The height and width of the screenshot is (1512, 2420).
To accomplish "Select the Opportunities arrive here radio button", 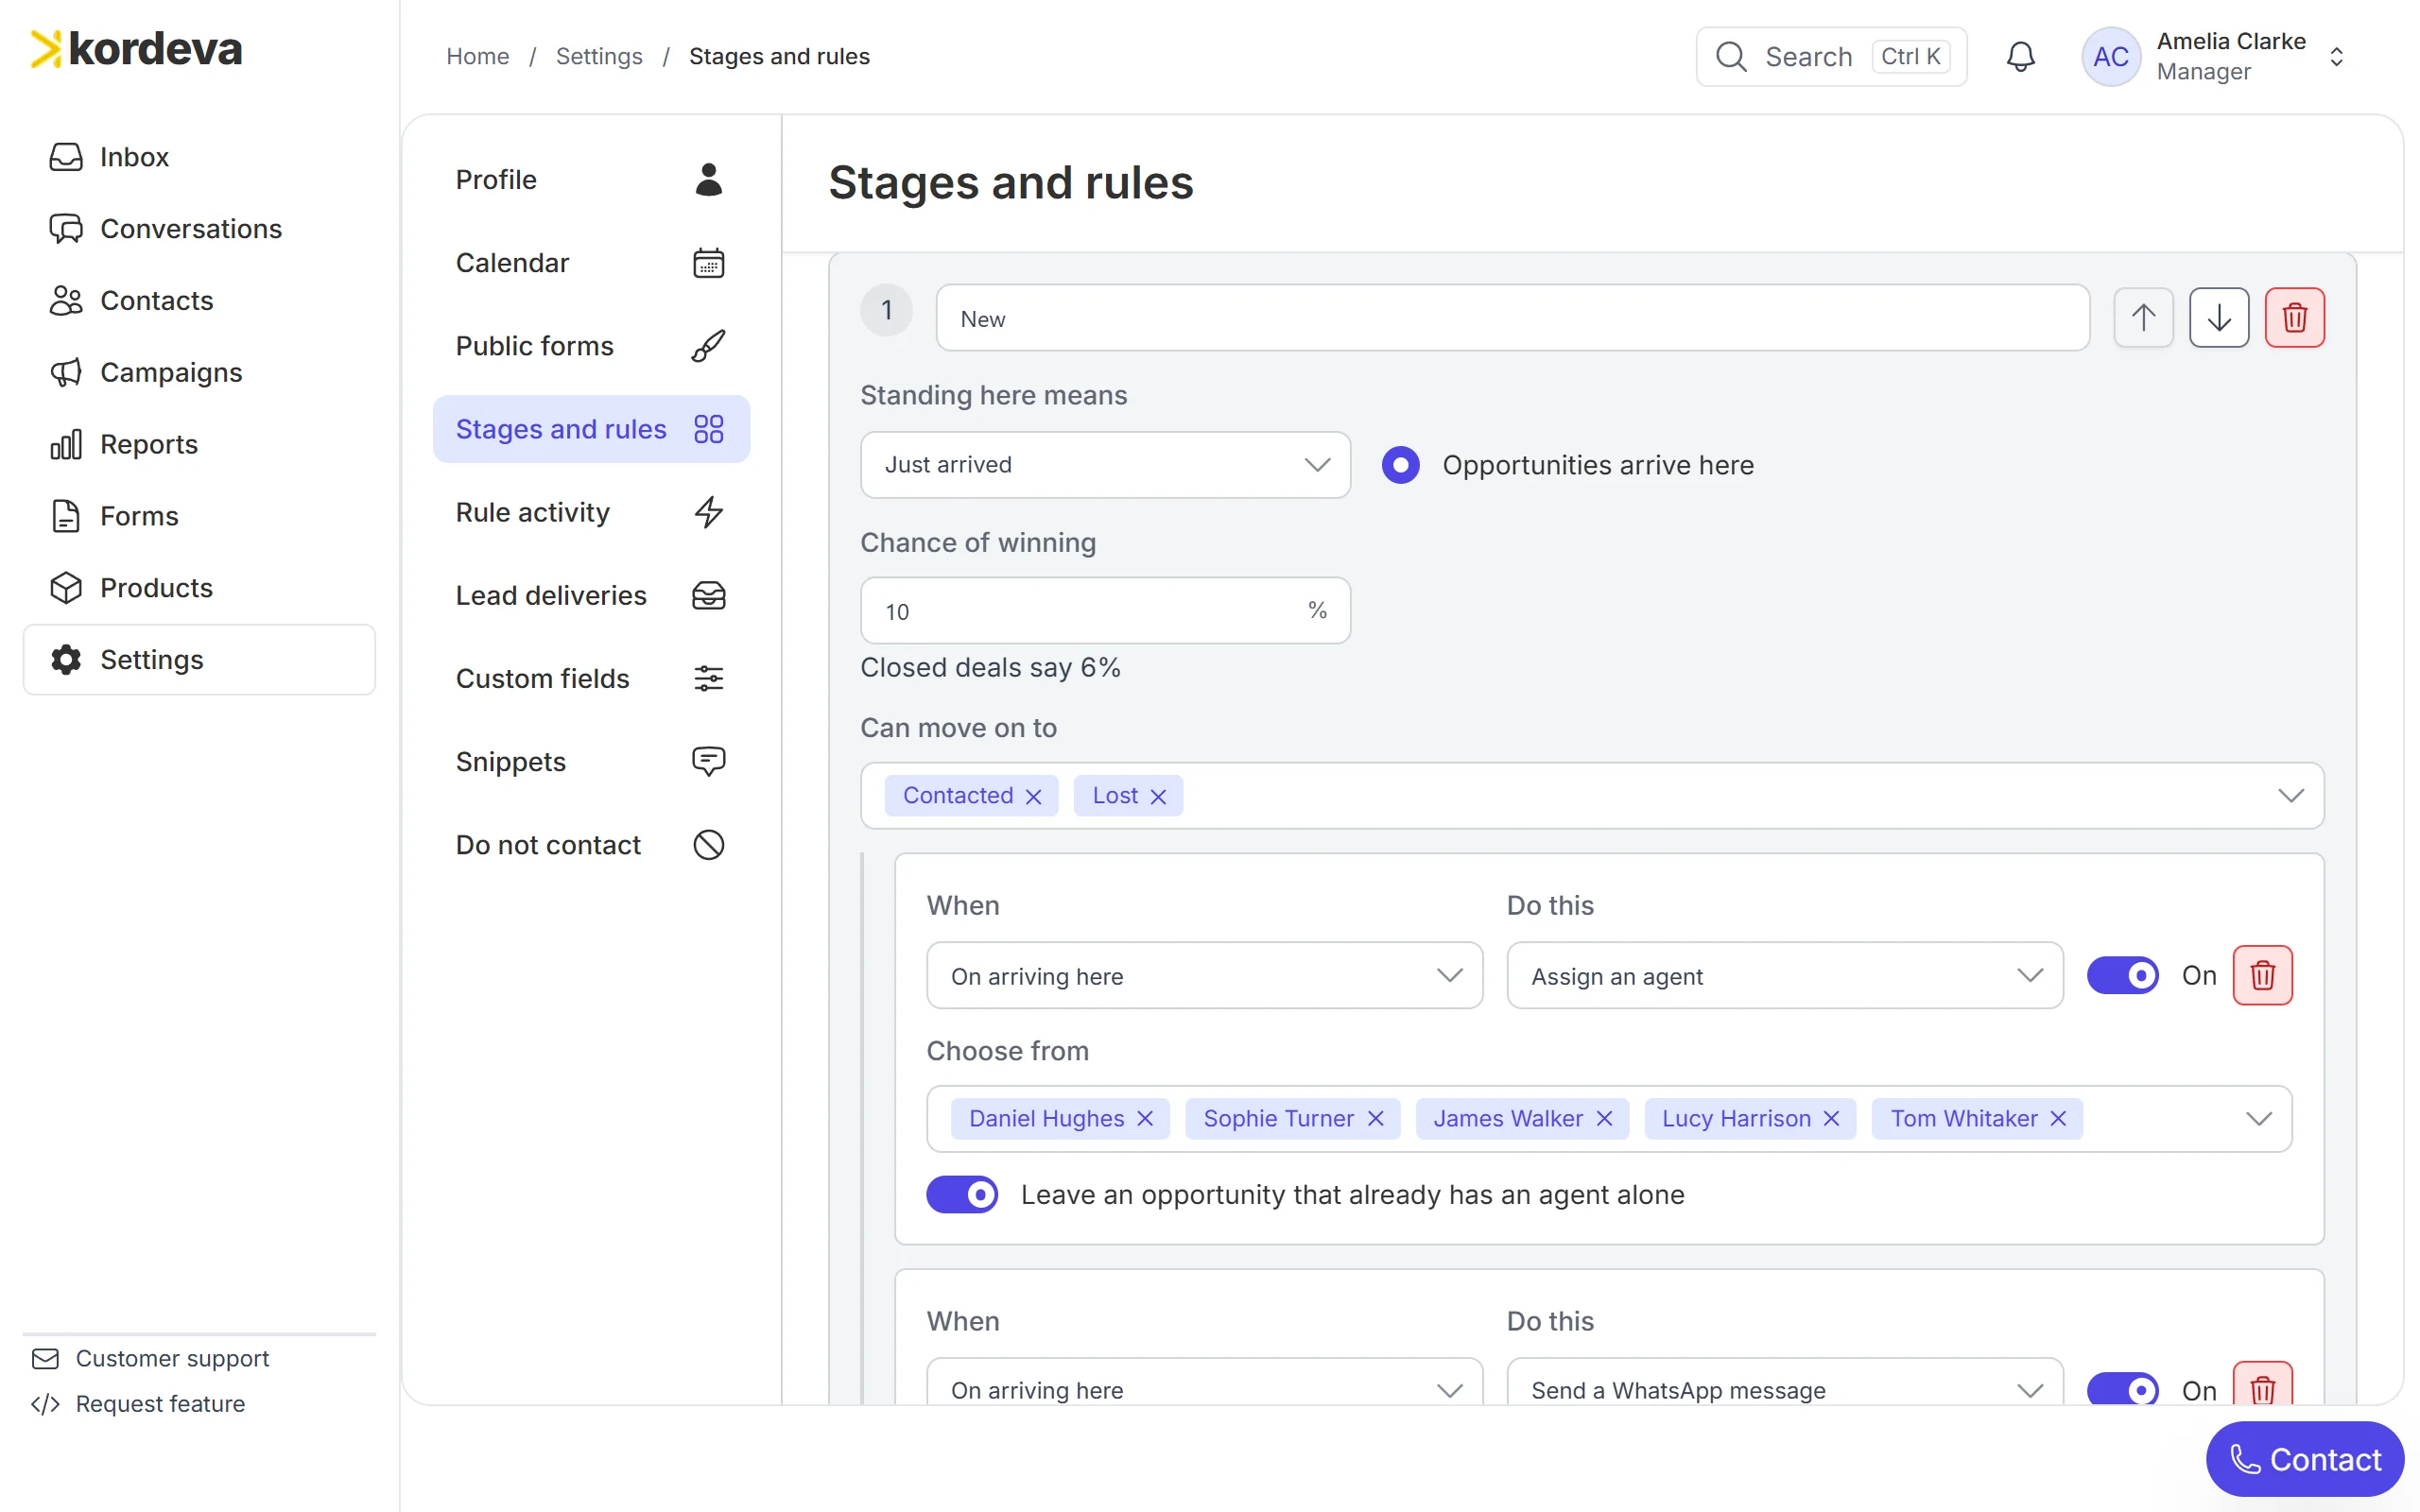I will (x=1401, y=465).
